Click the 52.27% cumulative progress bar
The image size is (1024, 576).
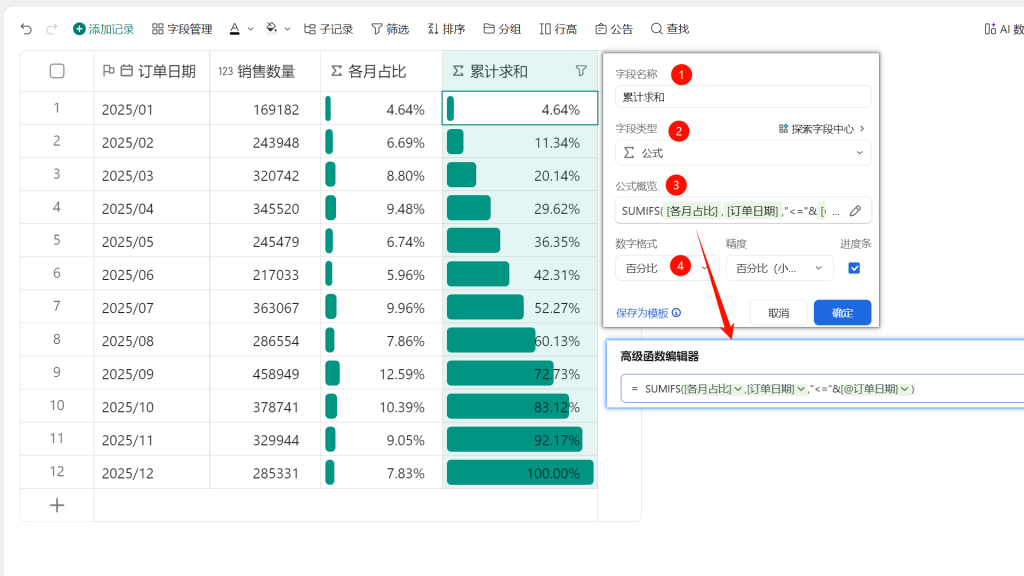pos(485,307)
